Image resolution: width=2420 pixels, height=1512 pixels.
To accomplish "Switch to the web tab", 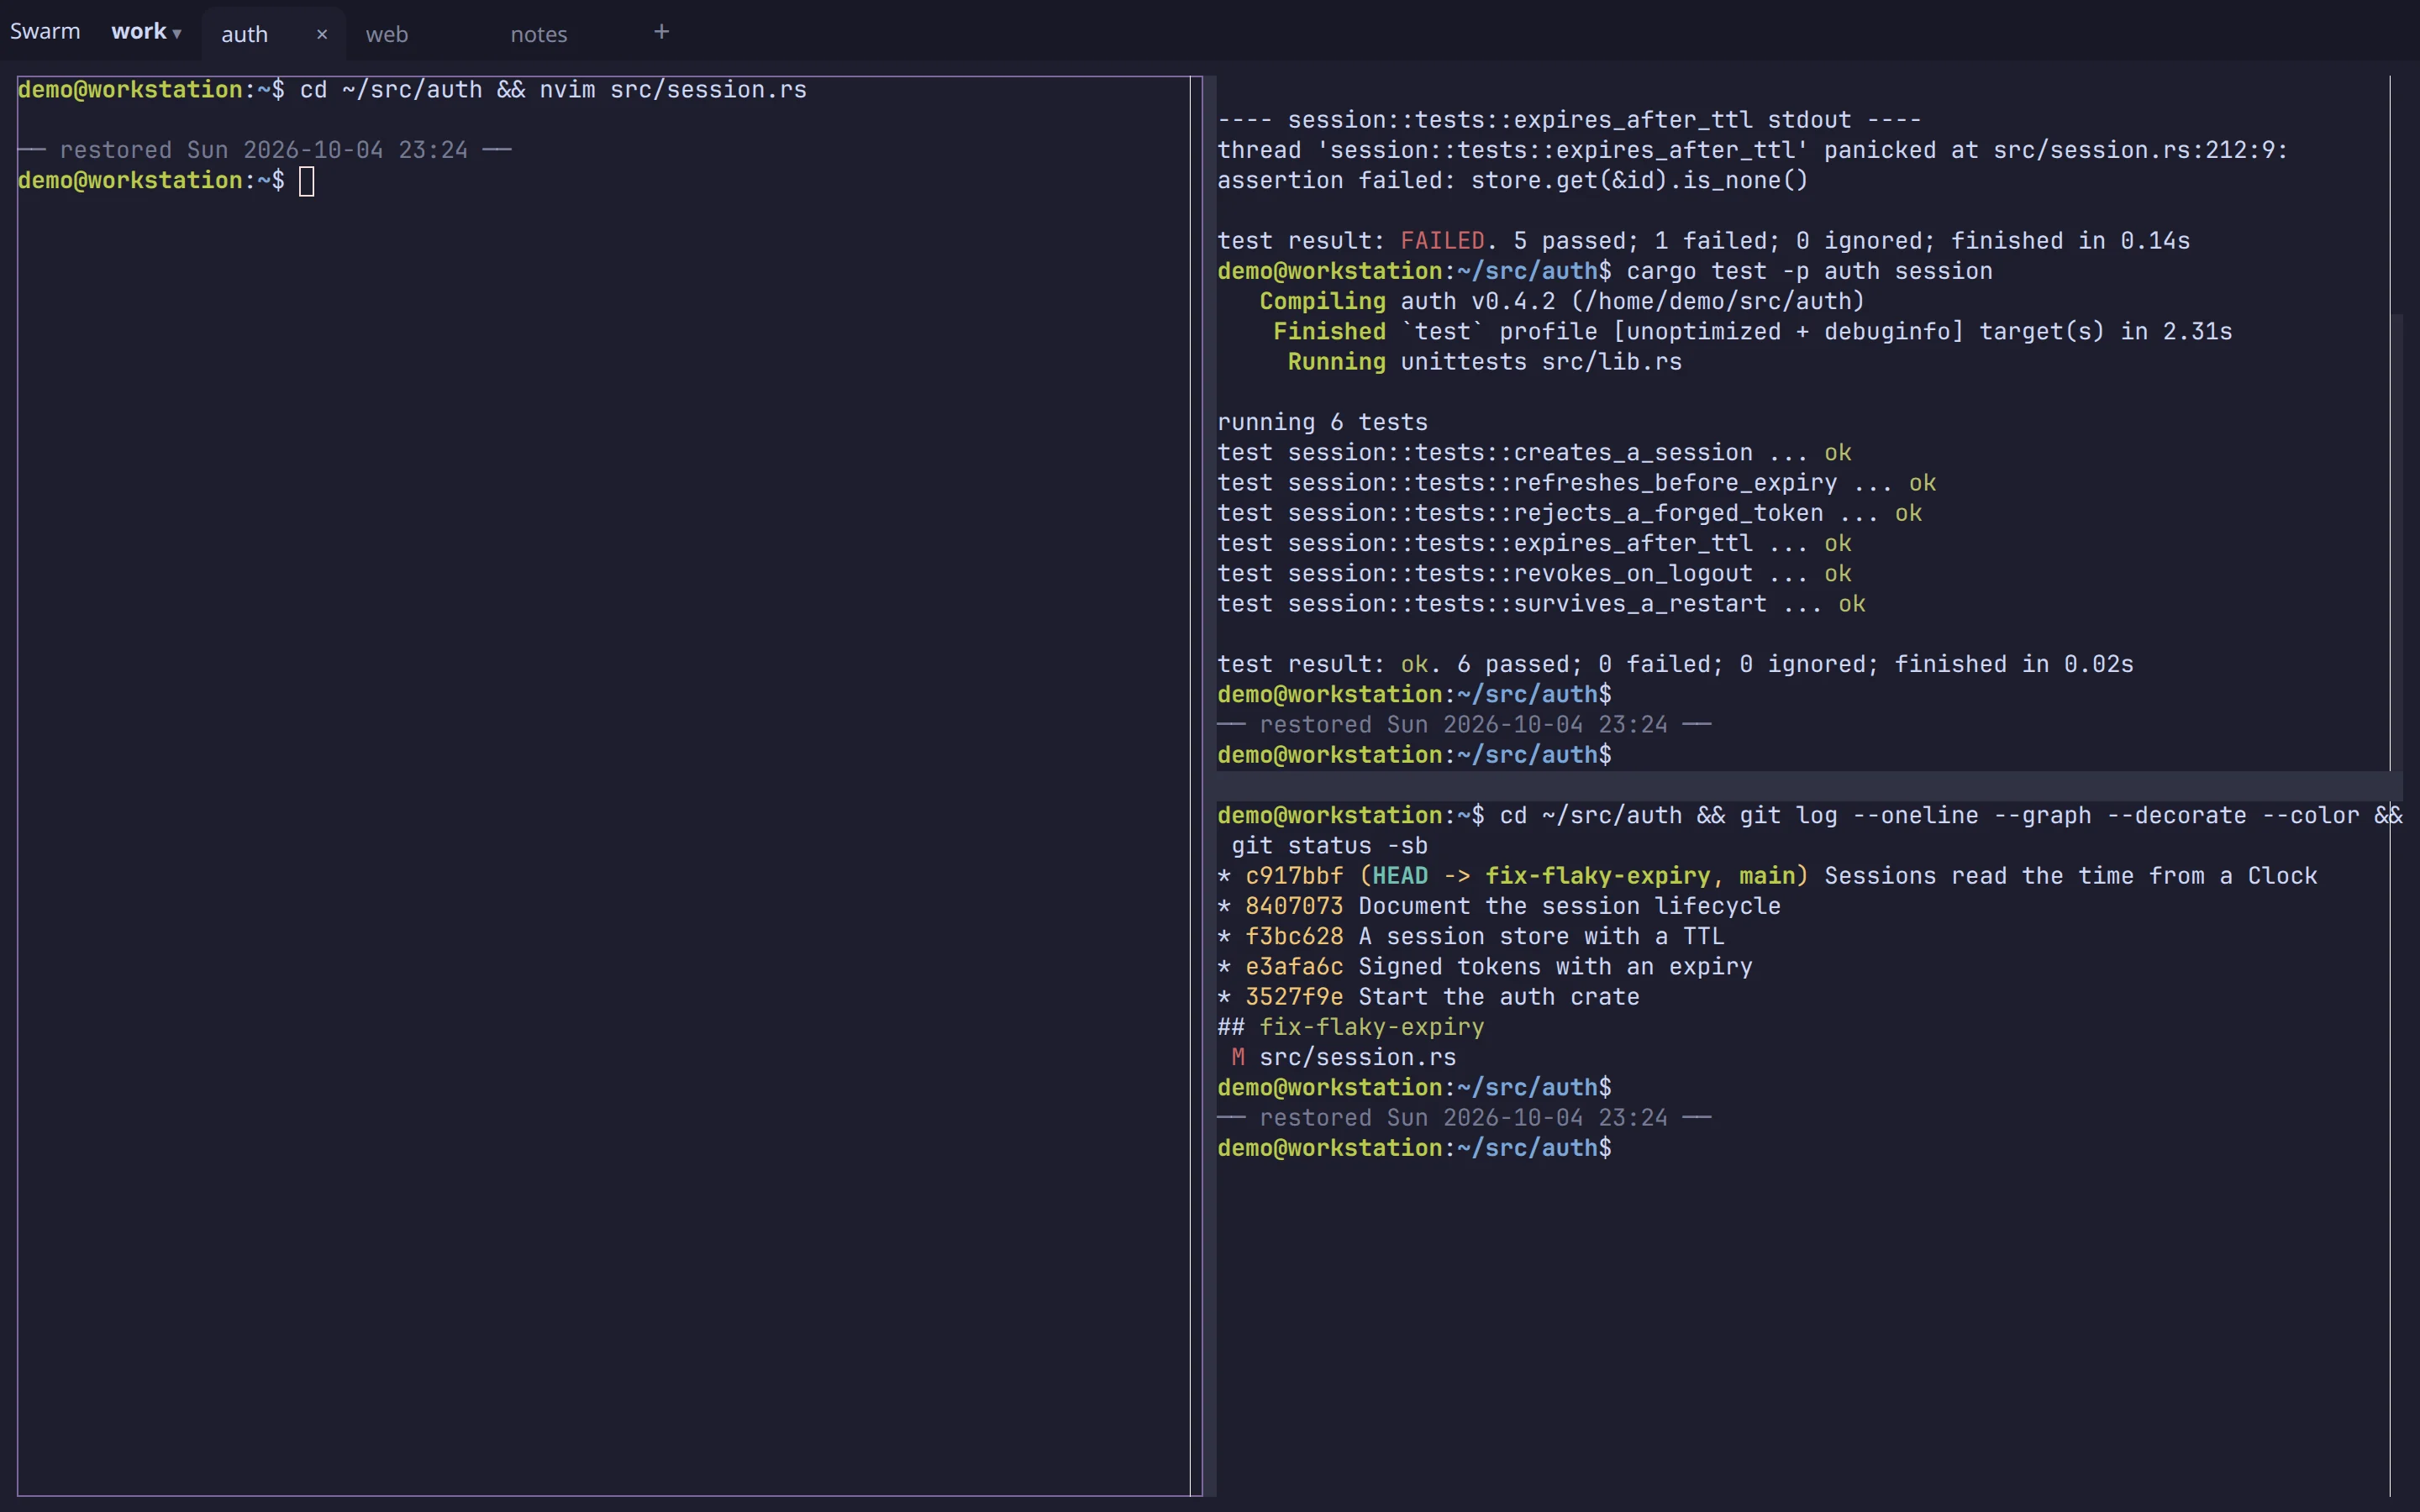I will click(387, 34).
